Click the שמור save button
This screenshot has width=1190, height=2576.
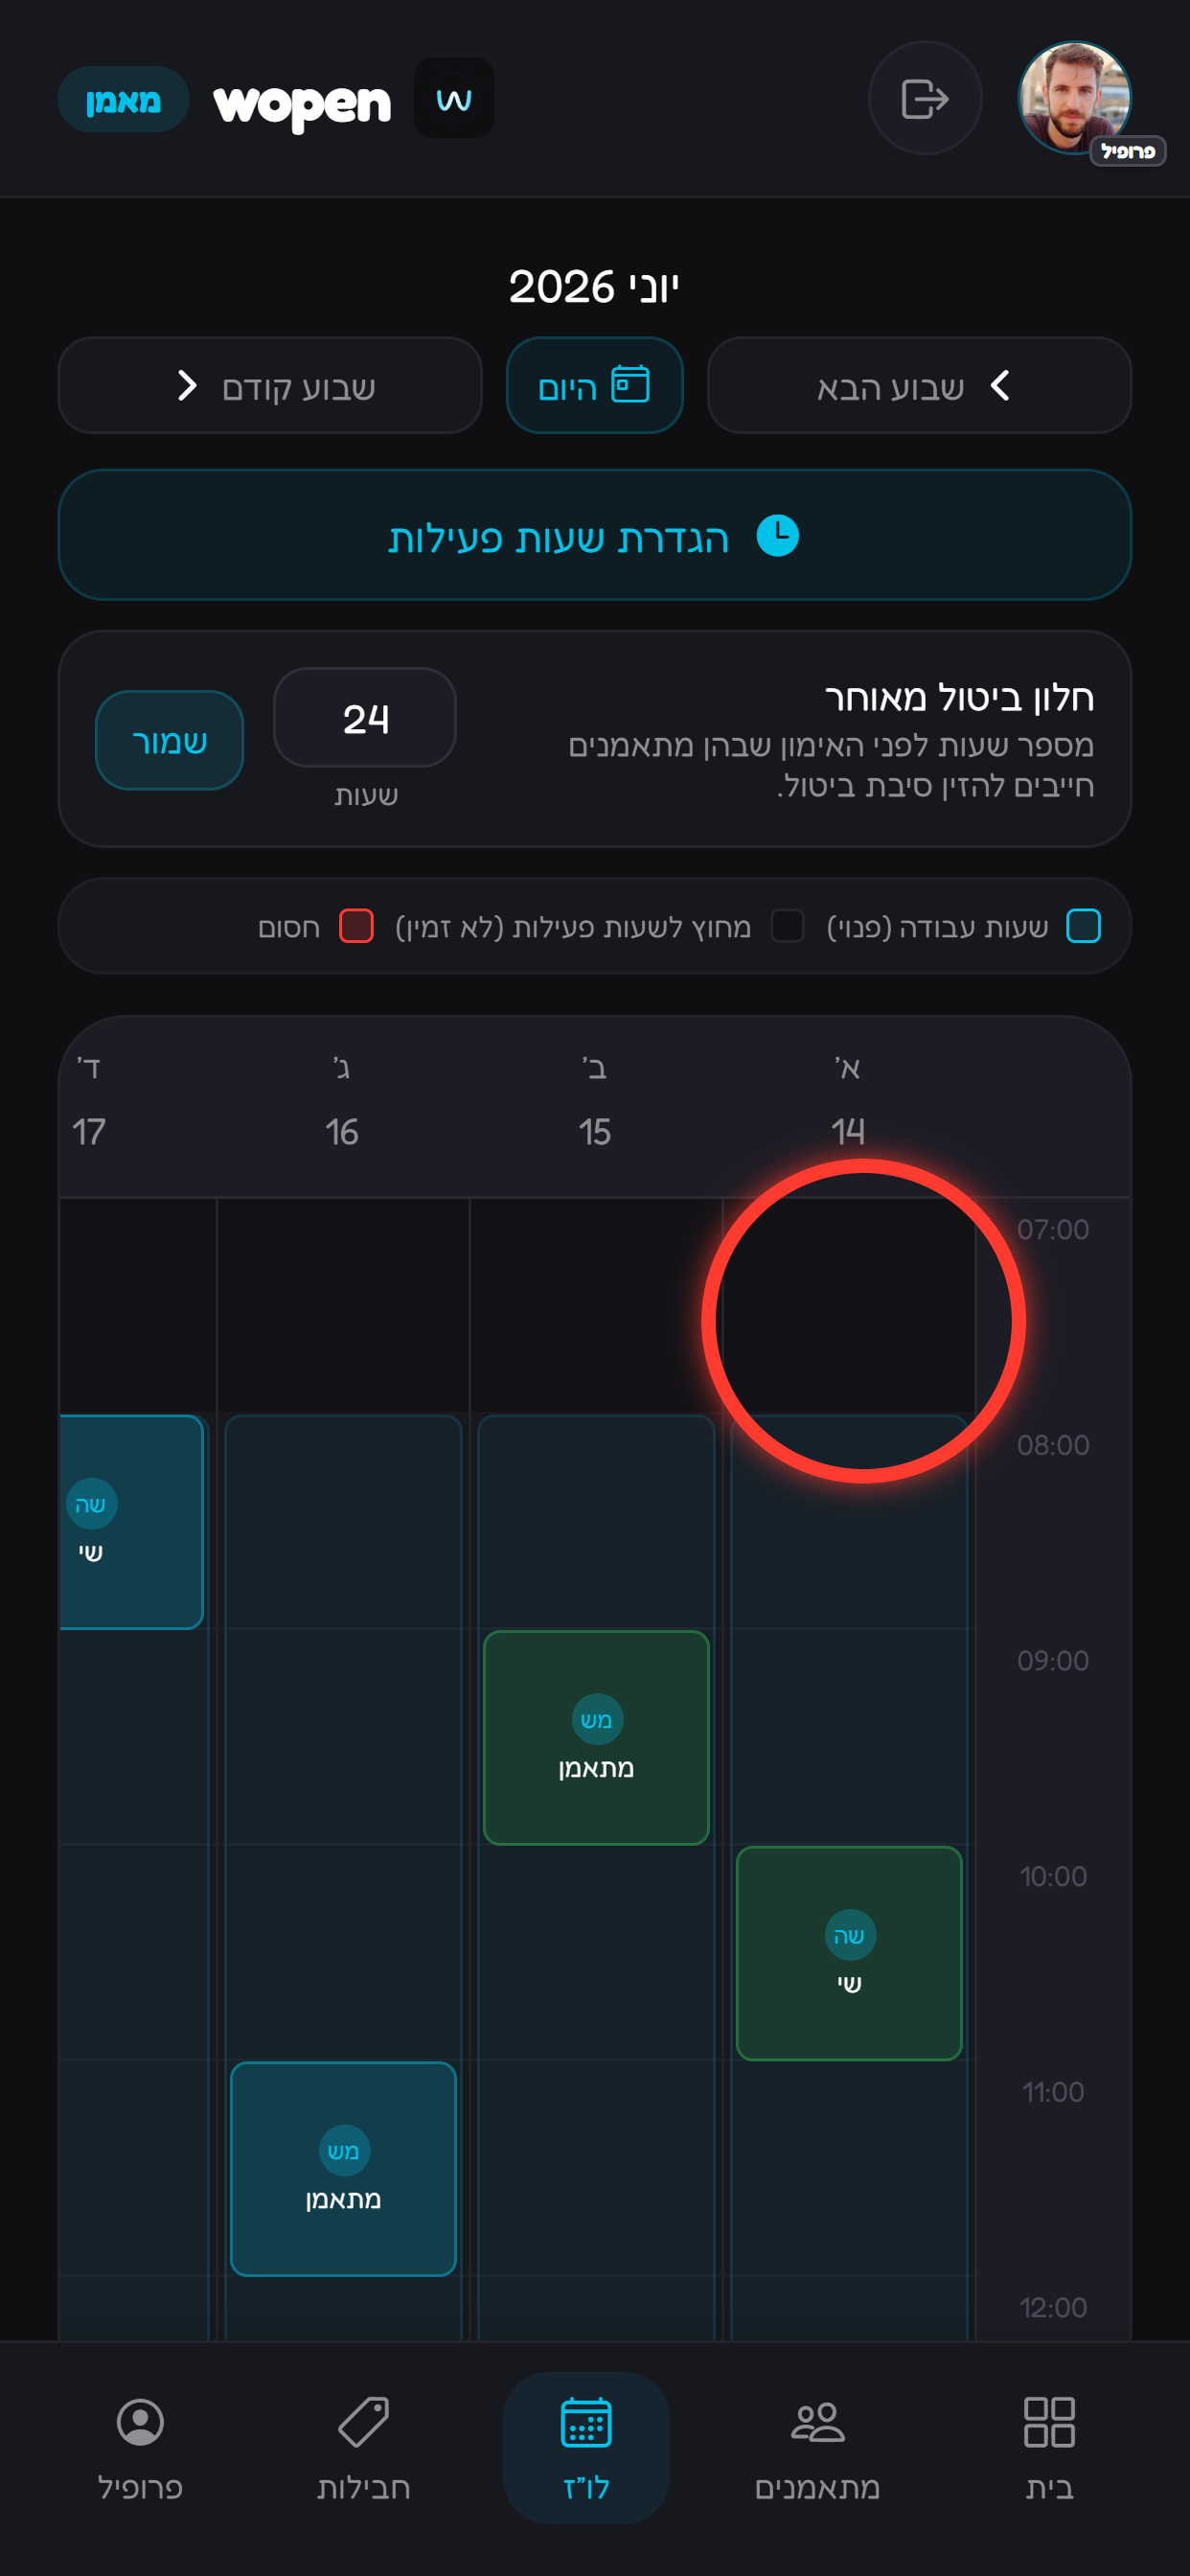[170, 740]
